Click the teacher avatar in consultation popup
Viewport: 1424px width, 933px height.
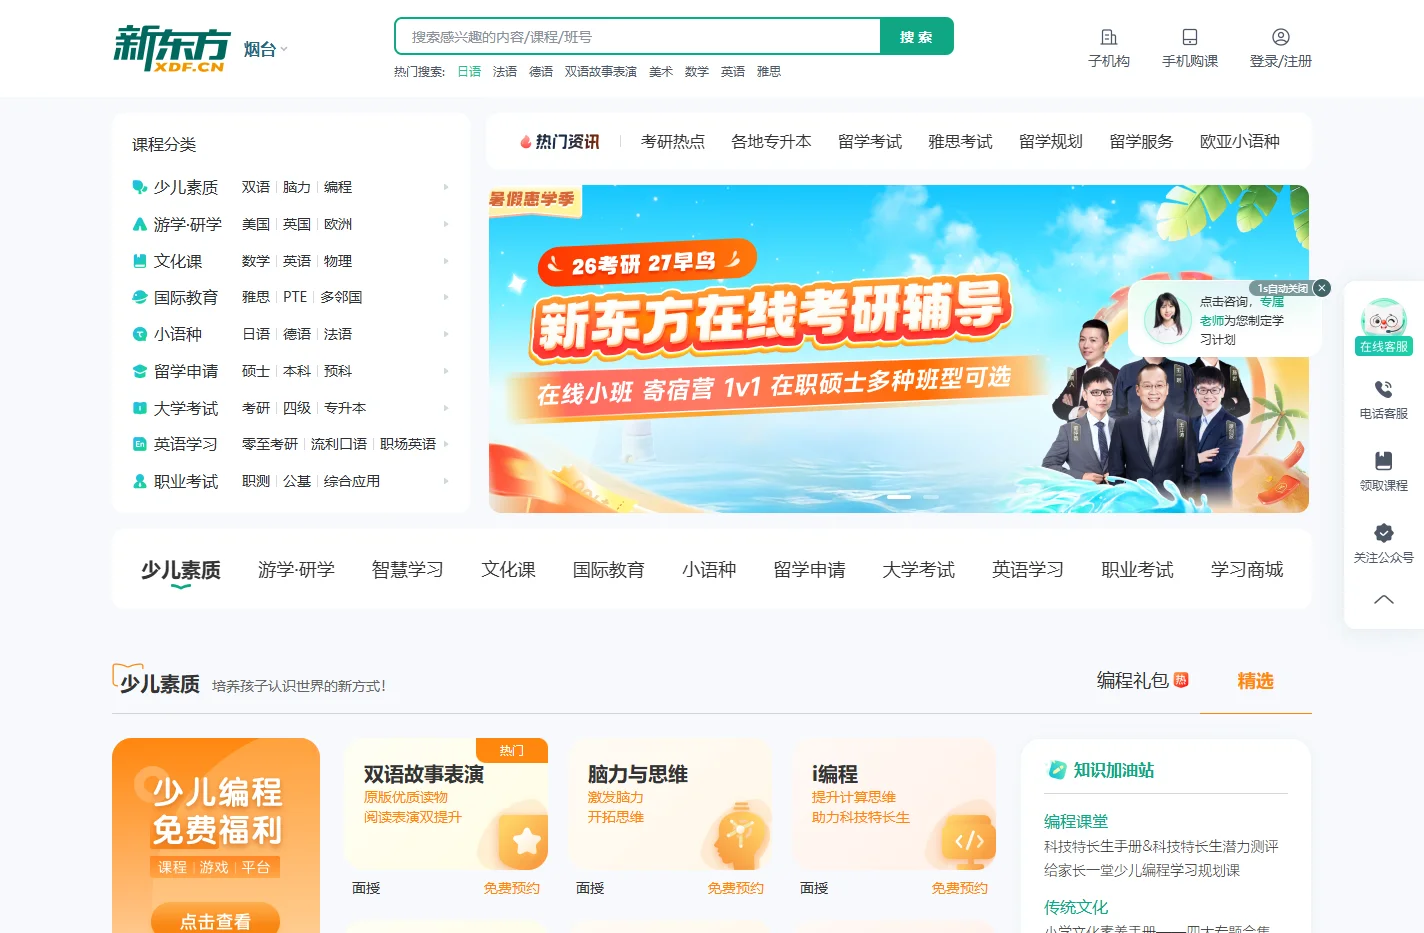click(x=1167, y=318)
